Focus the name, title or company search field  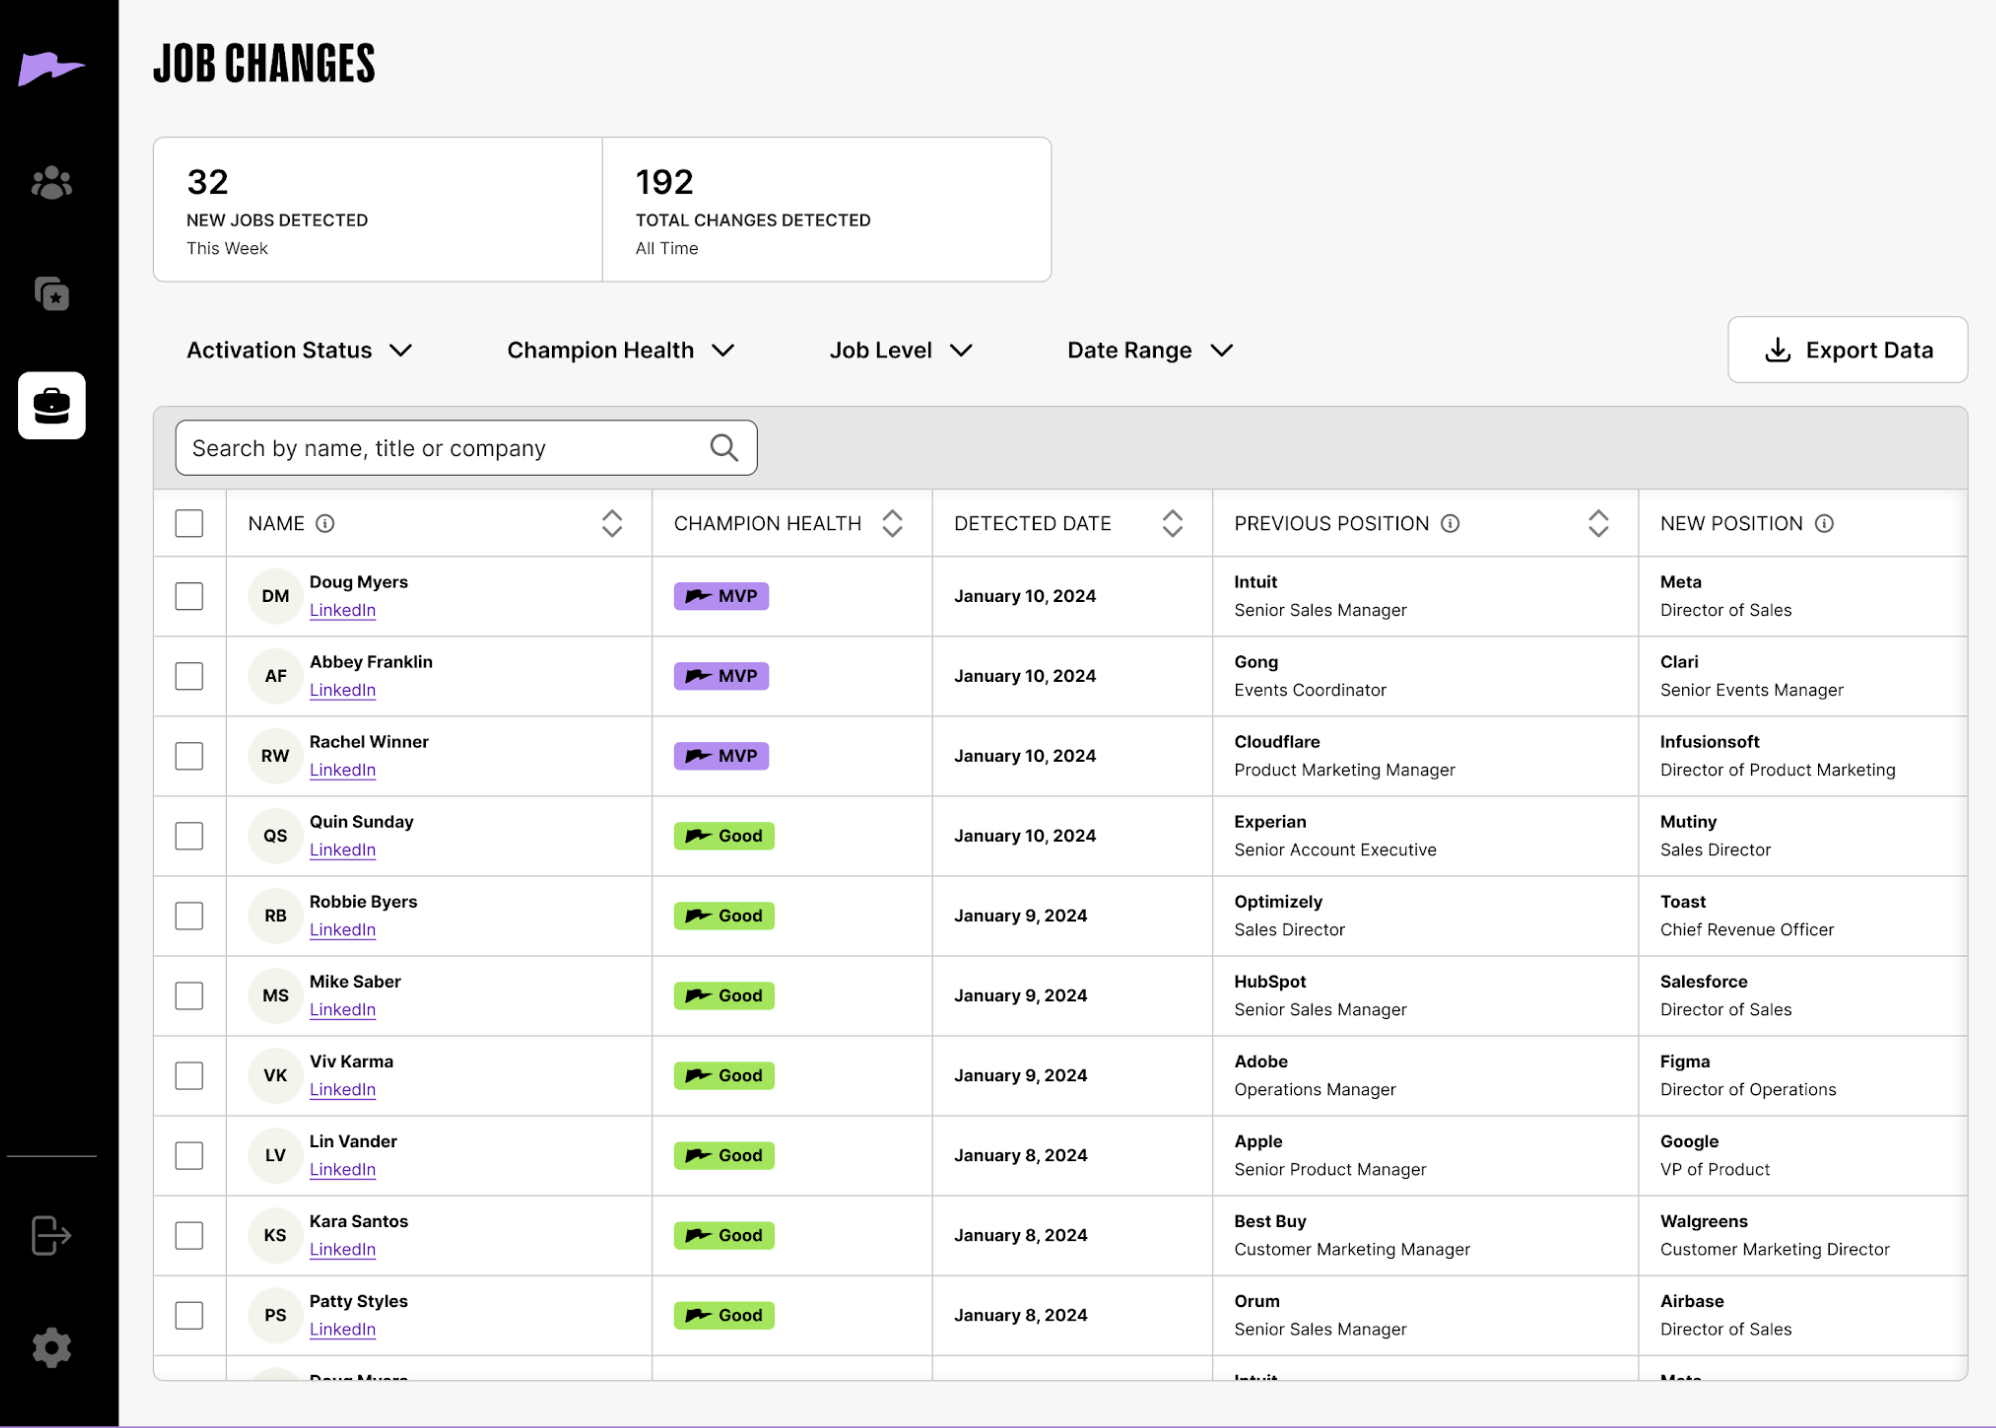tap(445, 448)
